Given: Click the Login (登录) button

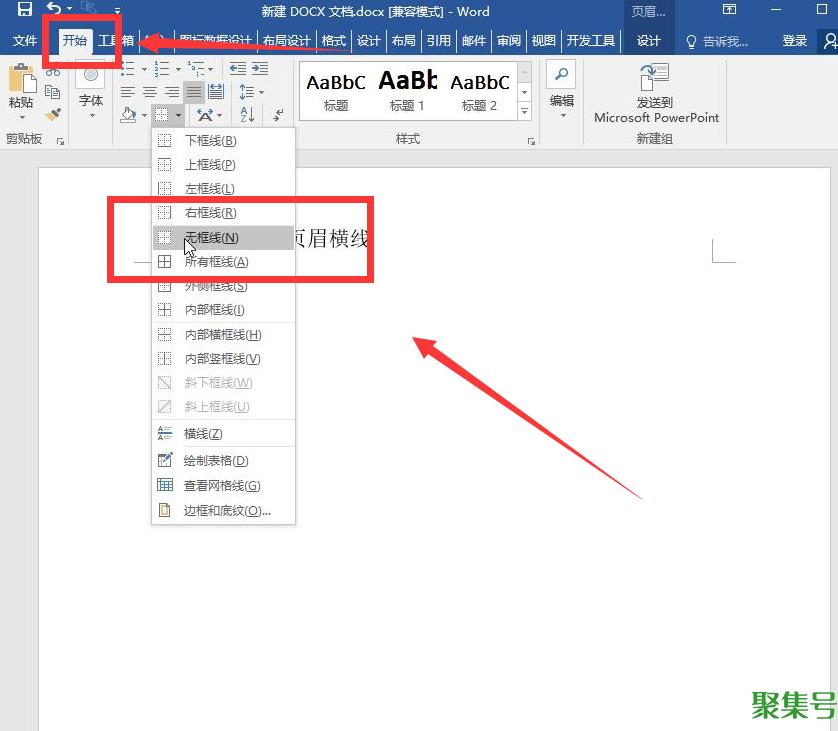Looking at the screenshot, I should [794, 41].
